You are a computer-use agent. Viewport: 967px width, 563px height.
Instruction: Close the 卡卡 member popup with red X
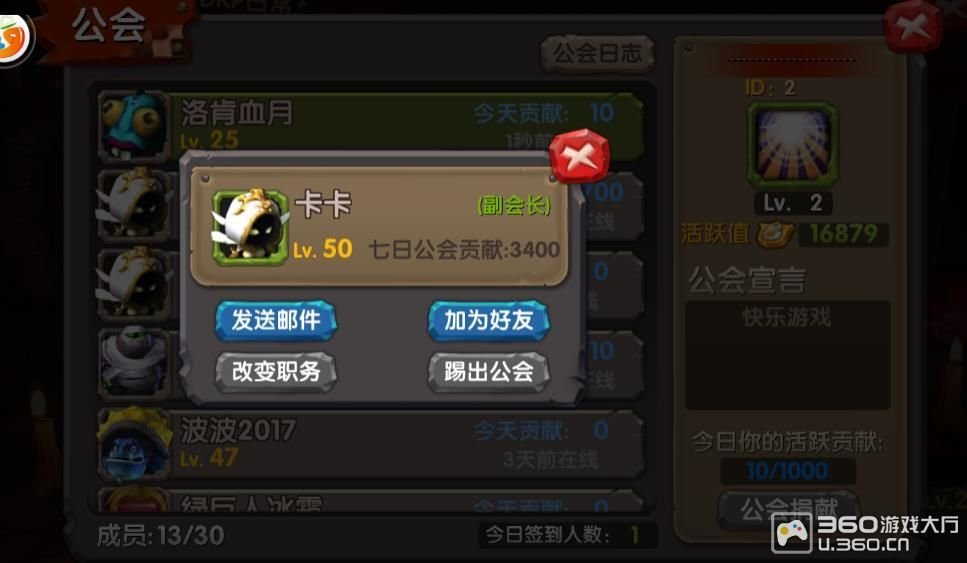(x=578, y=156)
